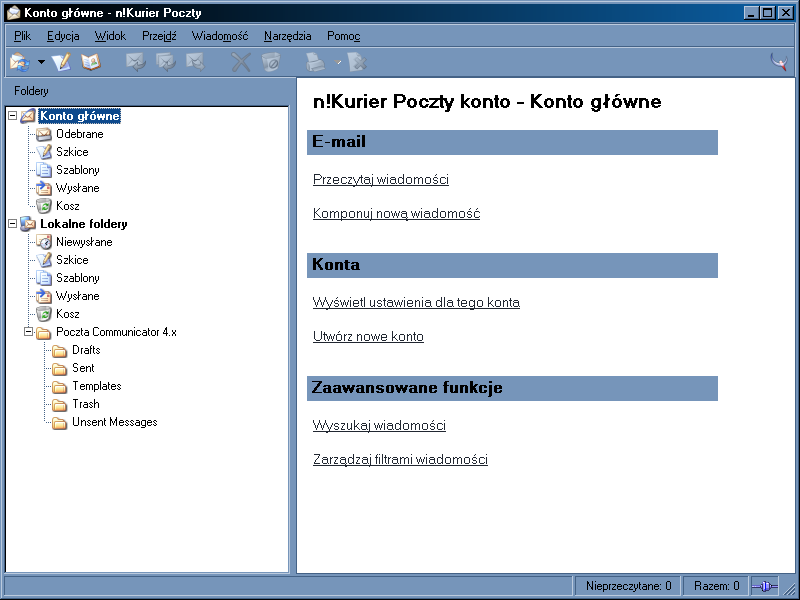This screenshot has height=600, width=800.
Task: Click the Komponuj nową wiadomość link
Action: (x=396, y=213)
